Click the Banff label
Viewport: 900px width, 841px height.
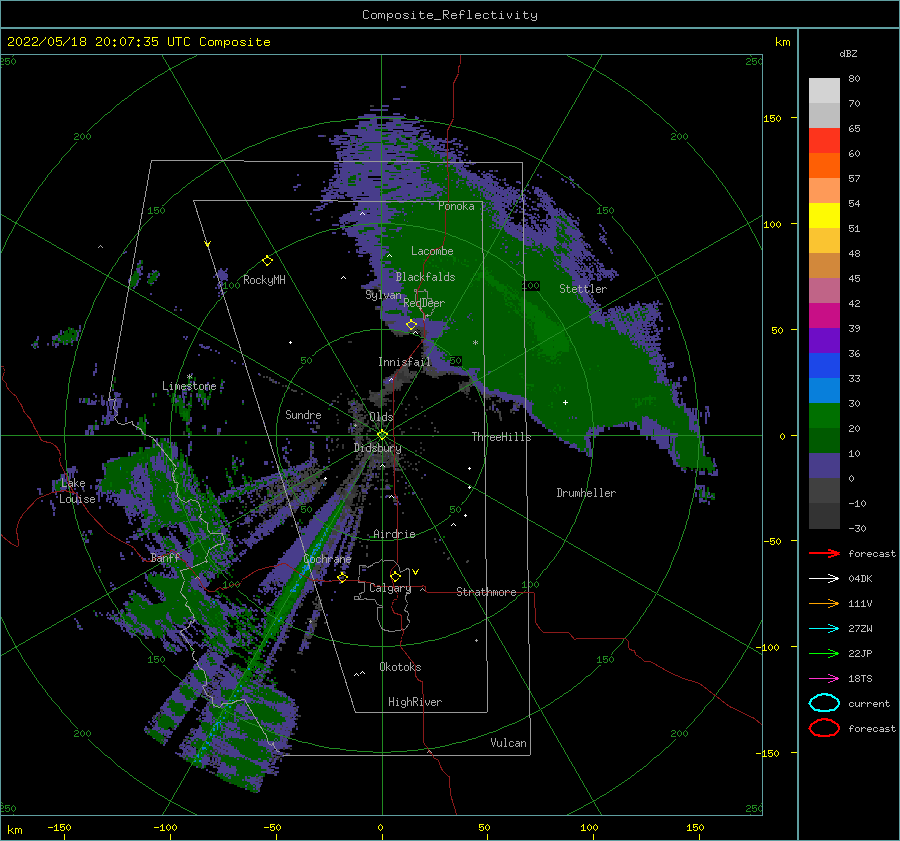tap(165, 558)
